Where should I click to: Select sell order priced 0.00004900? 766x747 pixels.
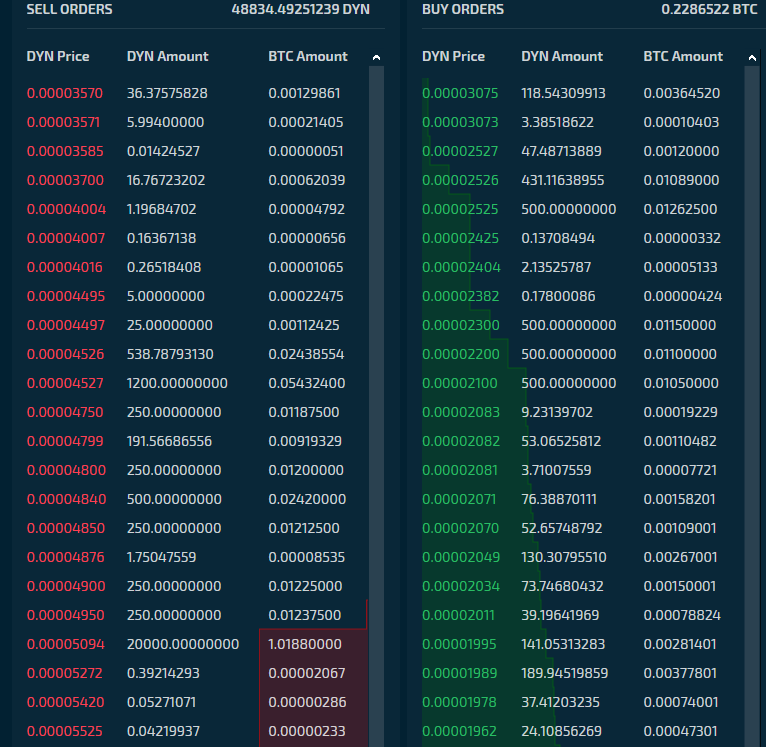coord(197,586)
